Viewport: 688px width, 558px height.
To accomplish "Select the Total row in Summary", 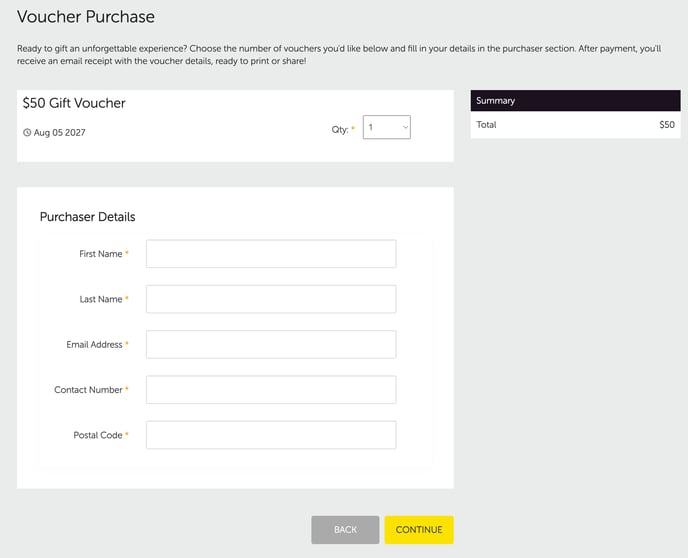I will pyautogui.click(x=576, y=125).
